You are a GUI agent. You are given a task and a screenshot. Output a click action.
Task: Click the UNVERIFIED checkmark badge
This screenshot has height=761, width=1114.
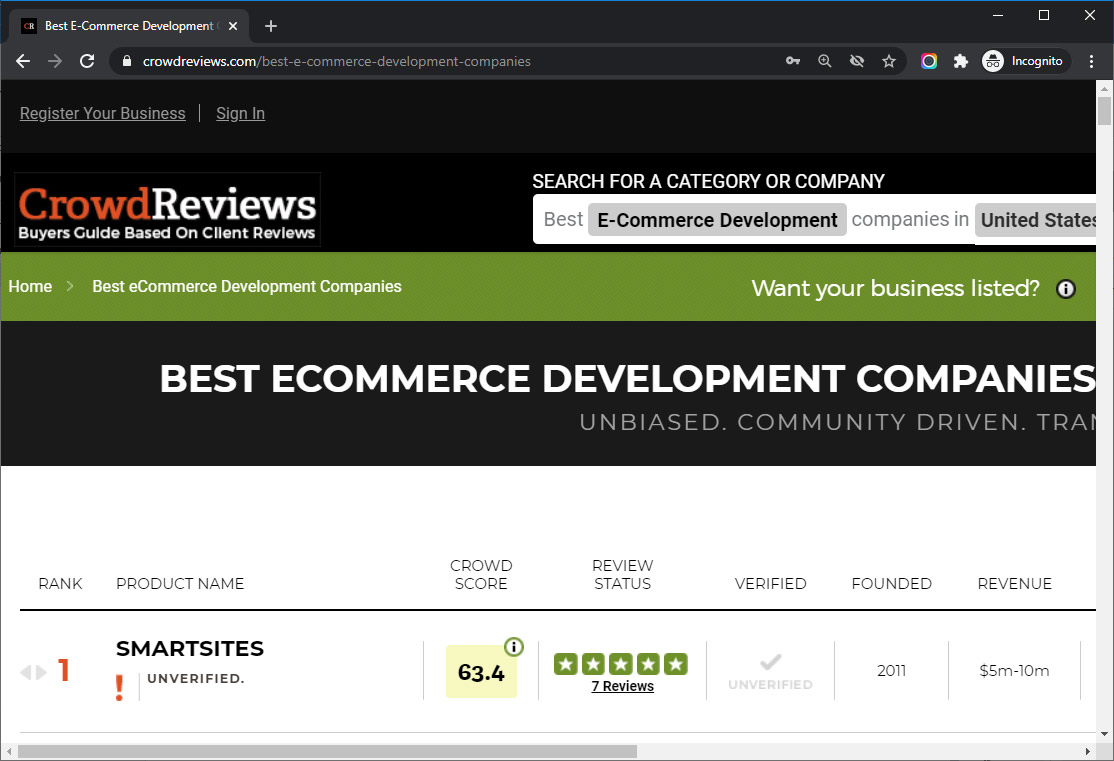(770, 672)
